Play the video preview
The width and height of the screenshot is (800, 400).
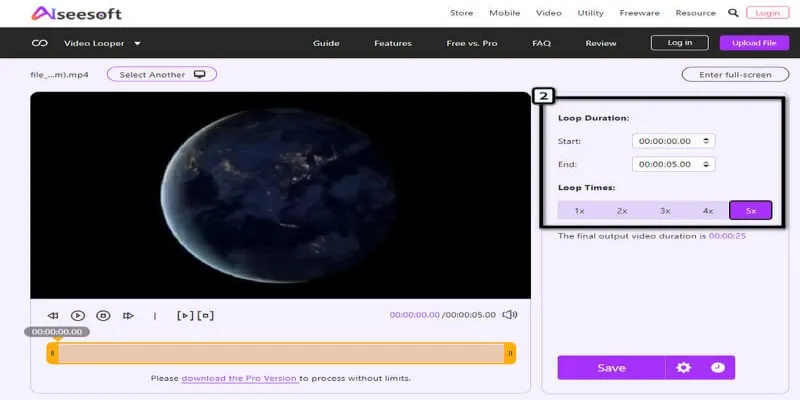pos(78,316)
